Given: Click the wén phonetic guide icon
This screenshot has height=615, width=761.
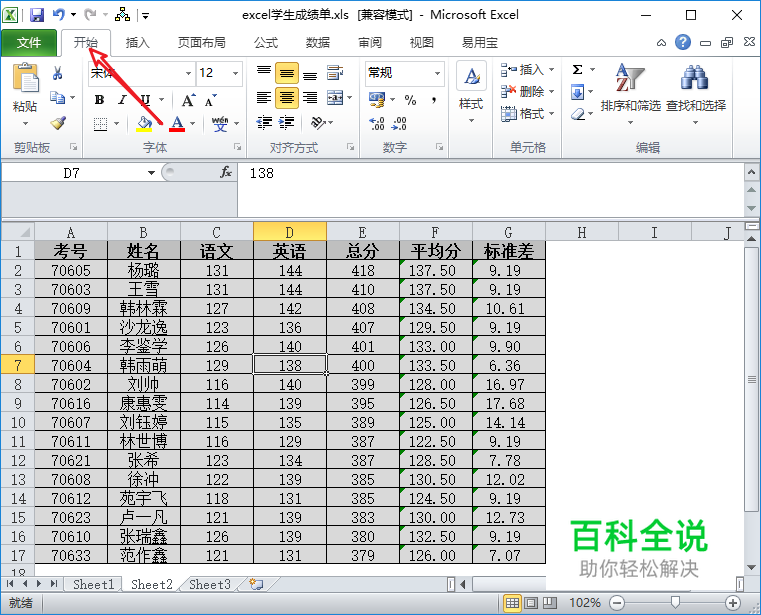Looking at the screenshot, I should click(x=220, y=123).
